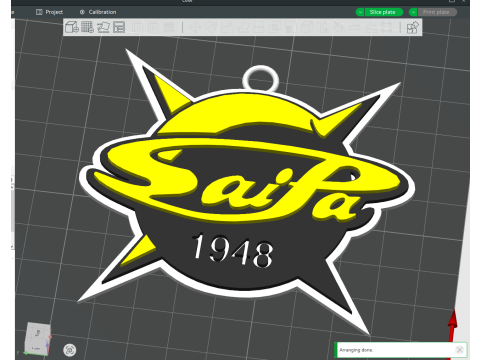Click the Split to parts icon
Image resolution: width=480 pixels, height=360 pixels.
pyautogui.click(x=153, y=27)
